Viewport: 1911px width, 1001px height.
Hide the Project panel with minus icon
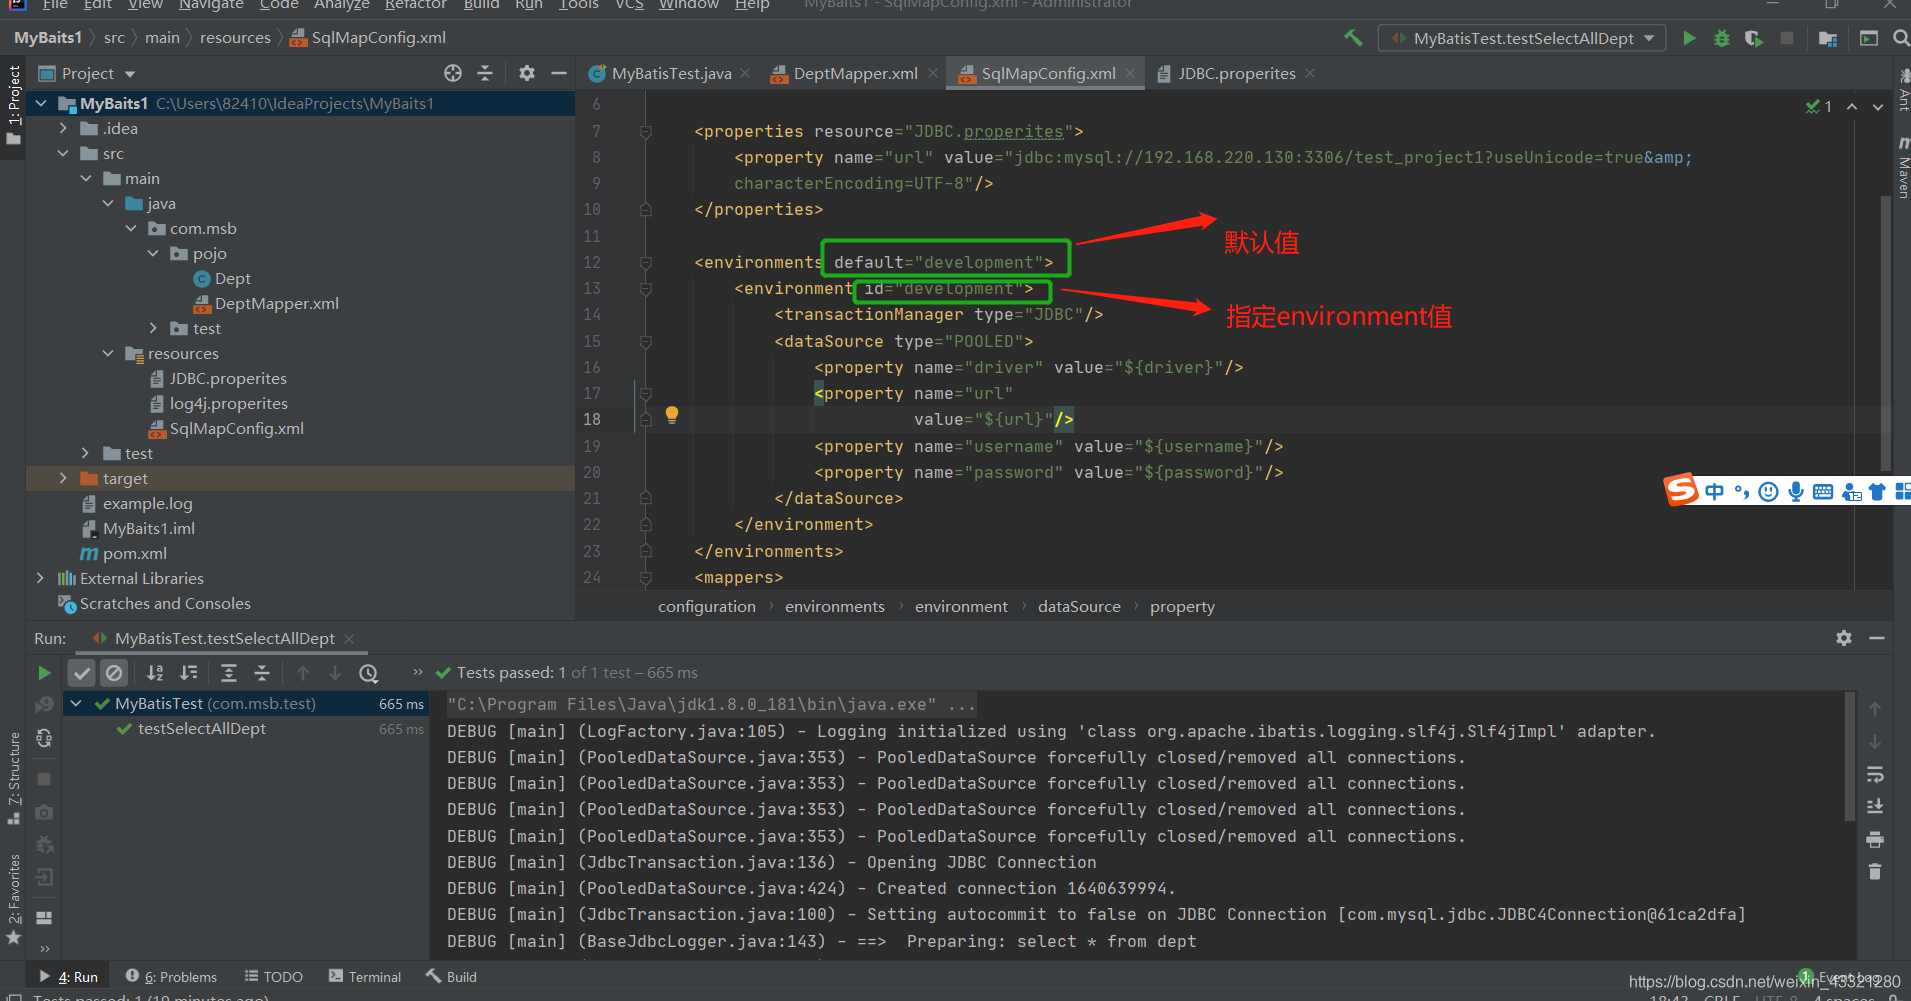point(559,73)
